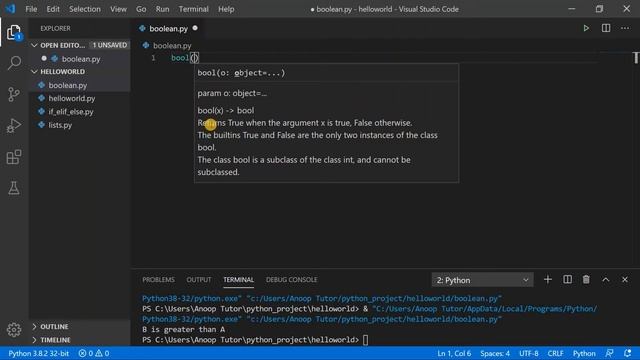Click the 1 UNSAVED badge
640x360 pixels.
point(109,45)
